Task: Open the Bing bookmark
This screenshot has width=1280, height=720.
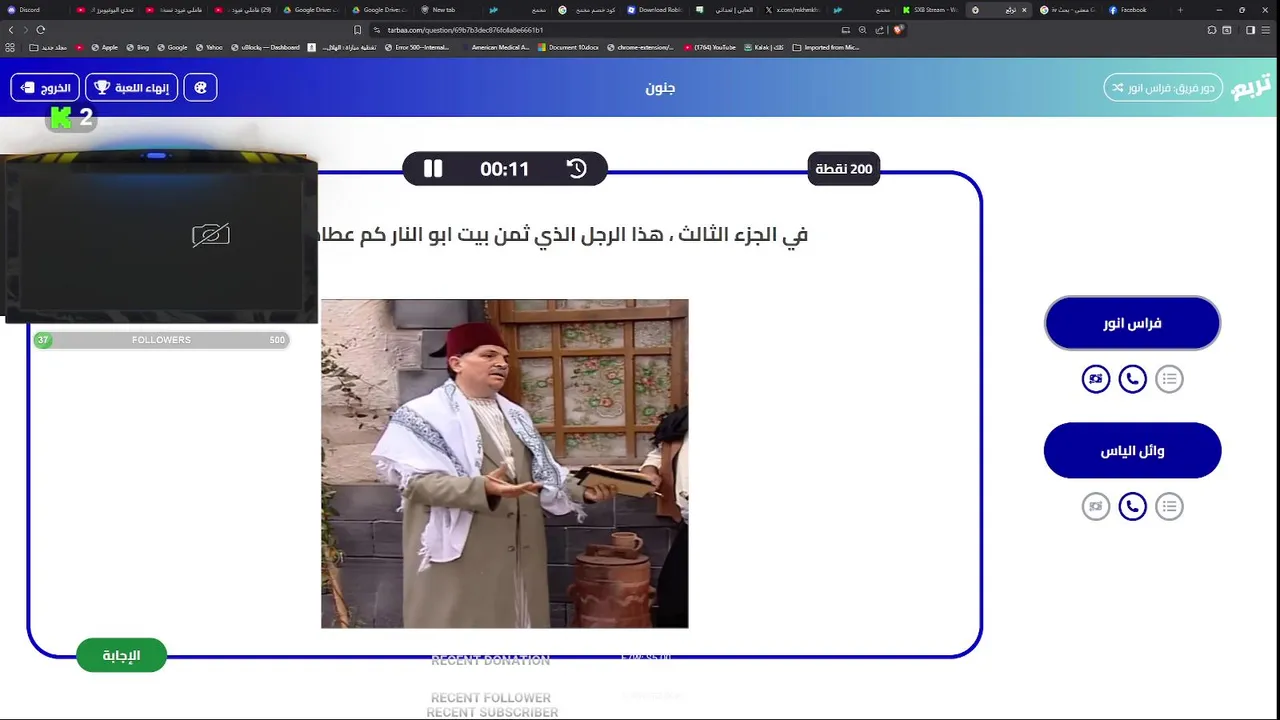Action: pos(138,47)
